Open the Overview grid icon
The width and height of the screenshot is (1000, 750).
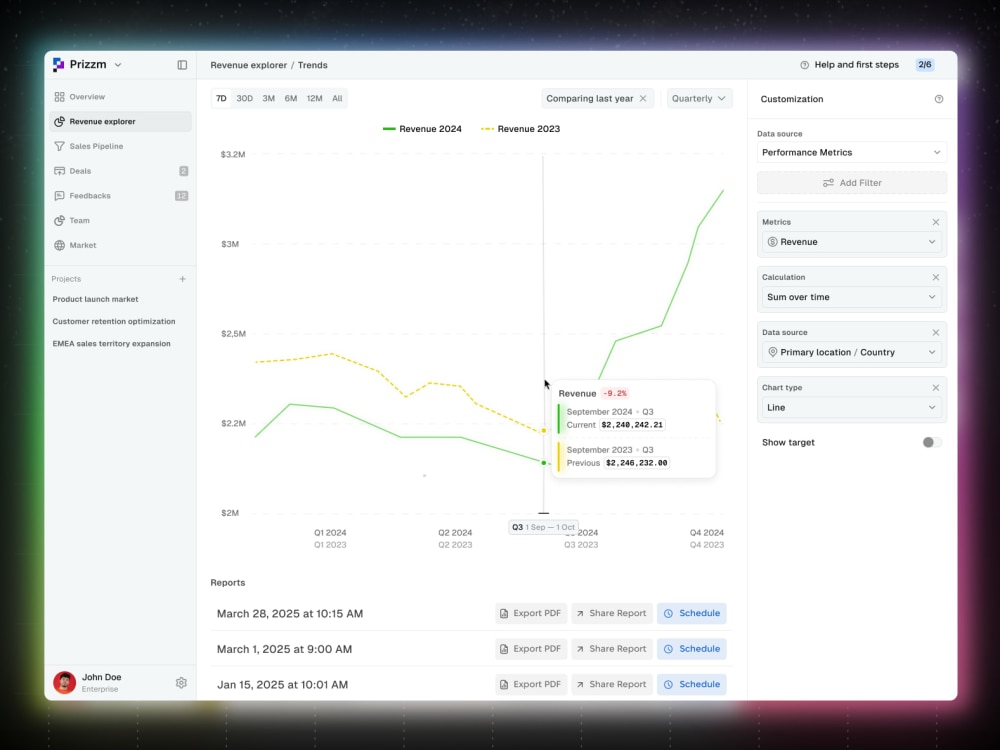click(59, 97)
